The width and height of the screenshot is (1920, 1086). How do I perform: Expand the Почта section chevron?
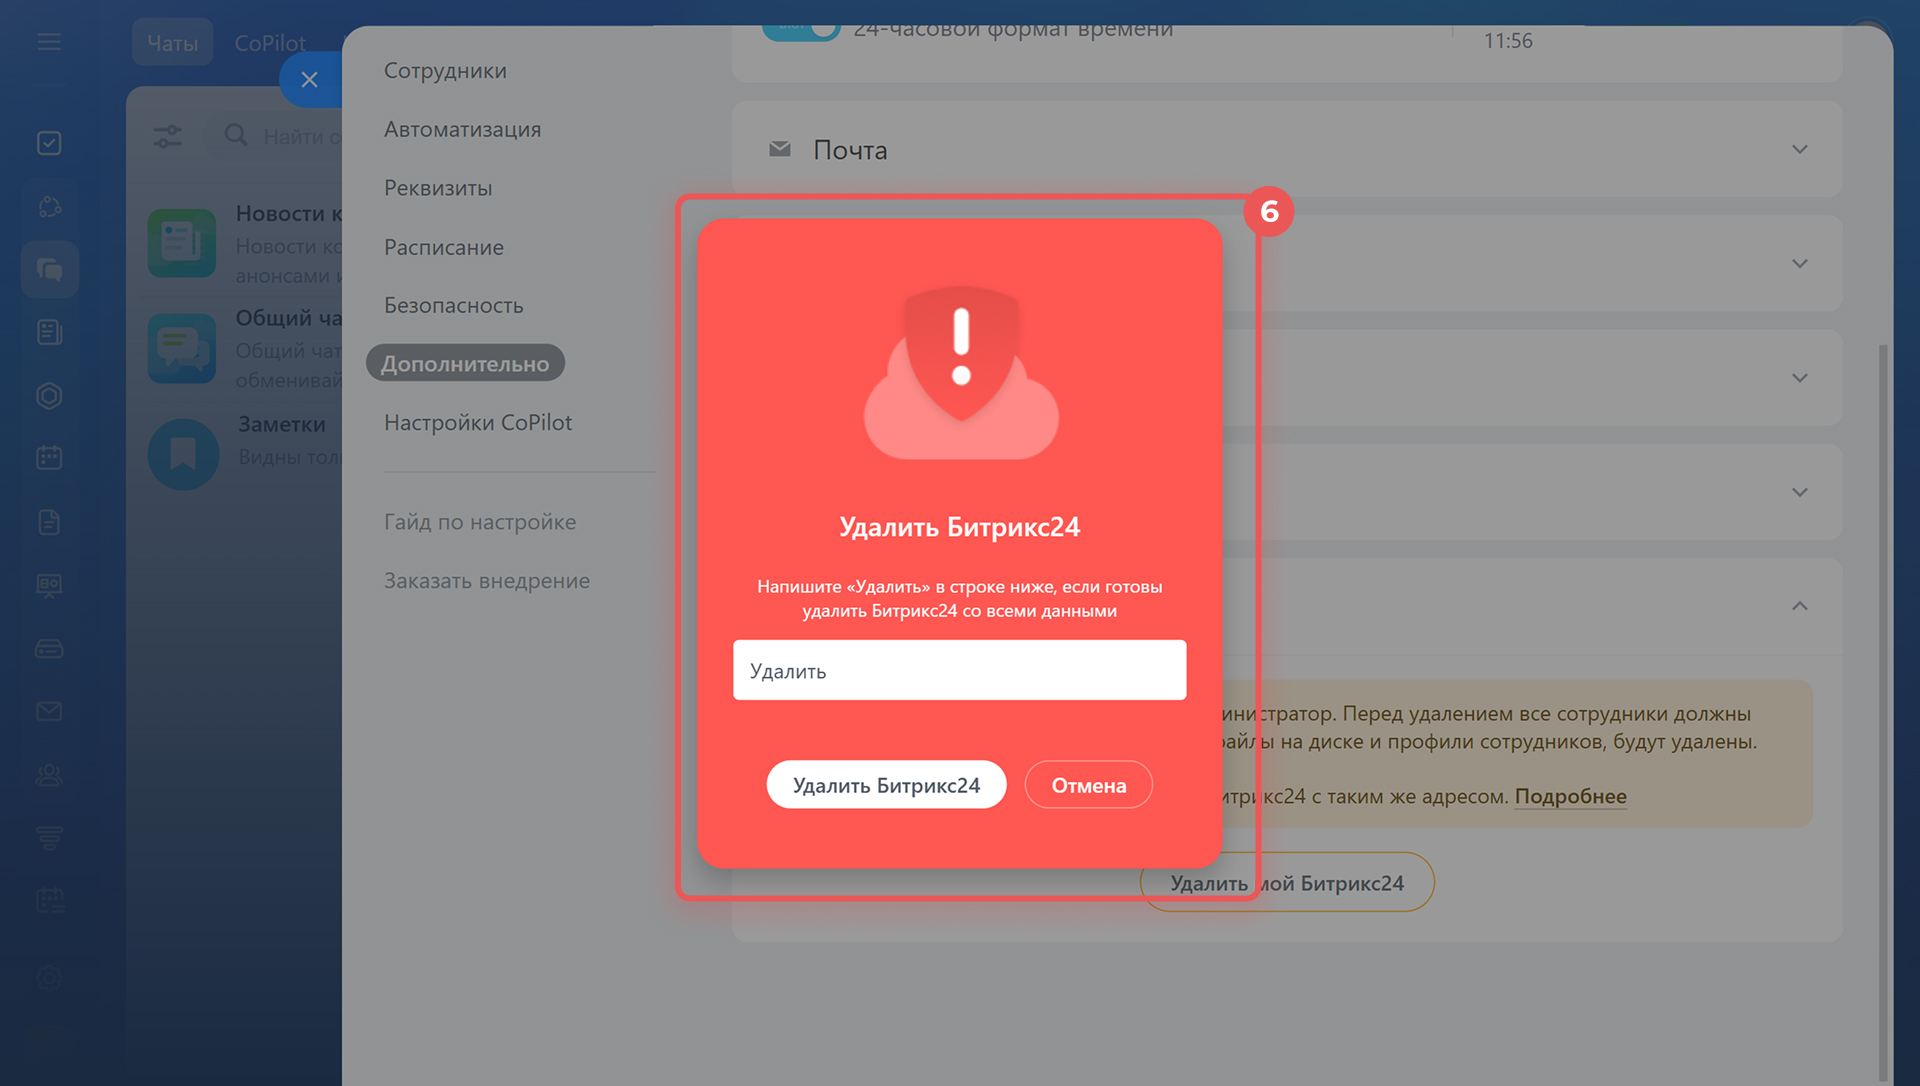1800,149
